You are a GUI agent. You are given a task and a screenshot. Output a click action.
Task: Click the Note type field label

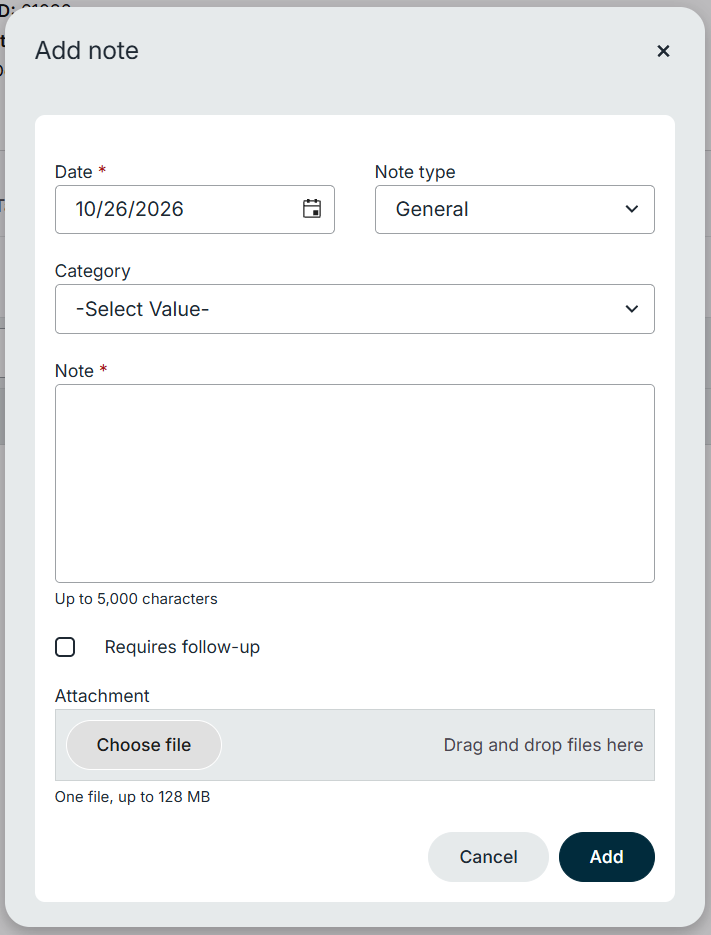[415, 172]
